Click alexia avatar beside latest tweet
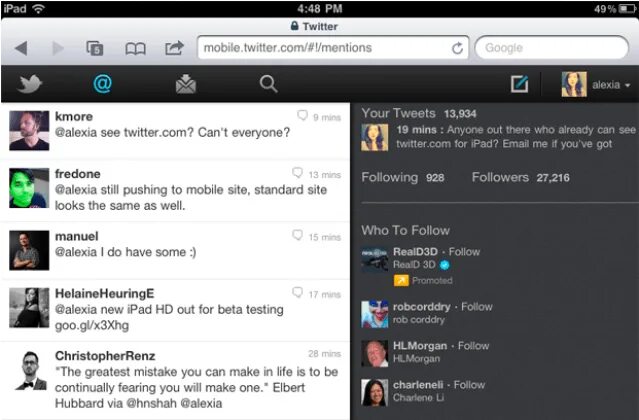The image size is (639, 420). click(375, 138)
